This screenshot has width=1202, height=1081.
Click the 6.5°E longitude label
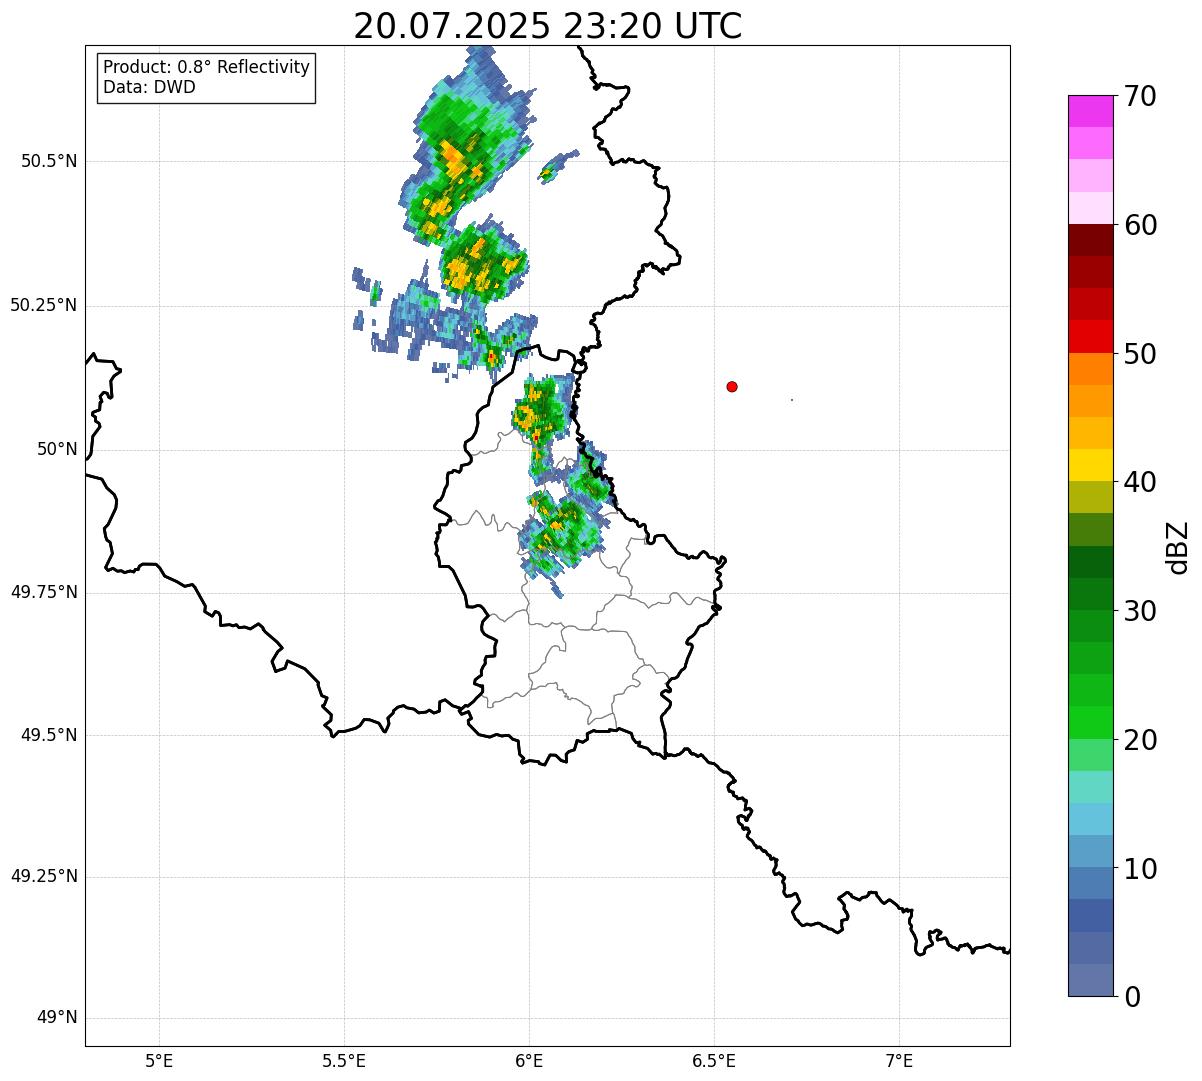click(714, 1062)
